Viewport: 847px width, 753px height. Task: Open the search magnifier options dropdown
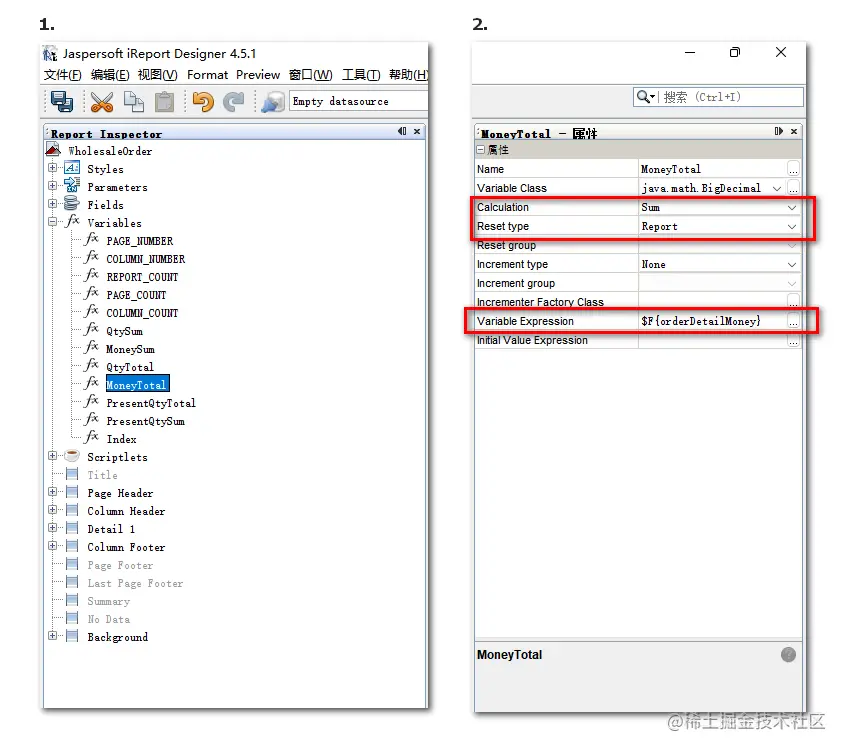pos(646,97)
